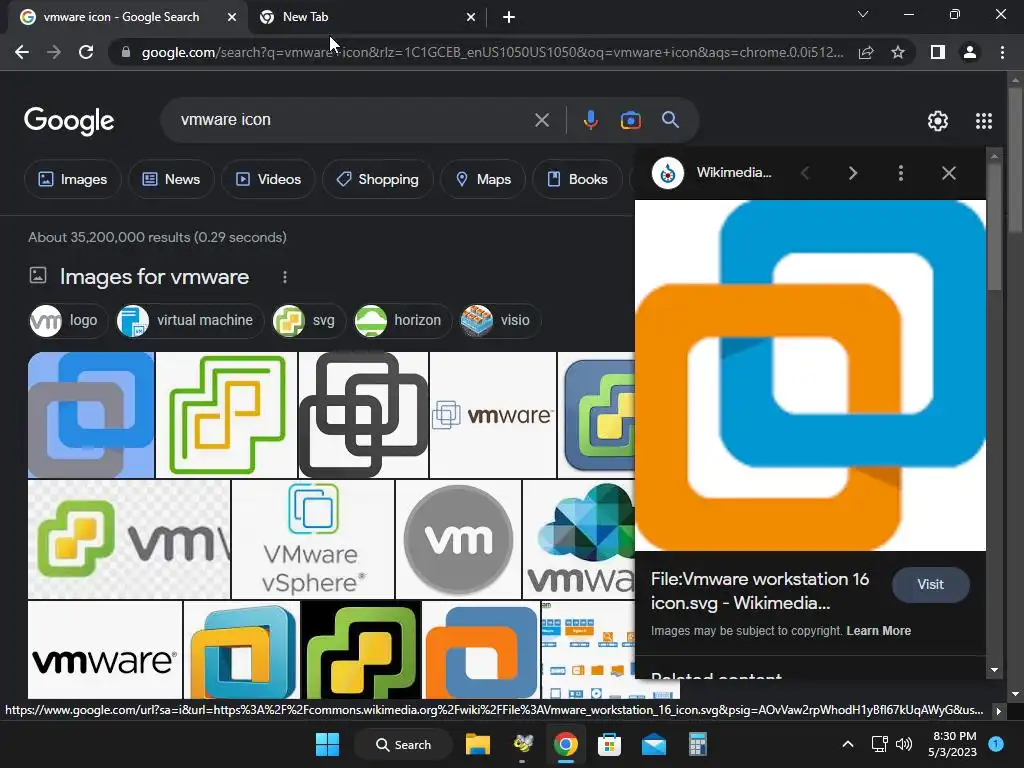
Task: Show next image in preview panel
Action: point(852,173)
